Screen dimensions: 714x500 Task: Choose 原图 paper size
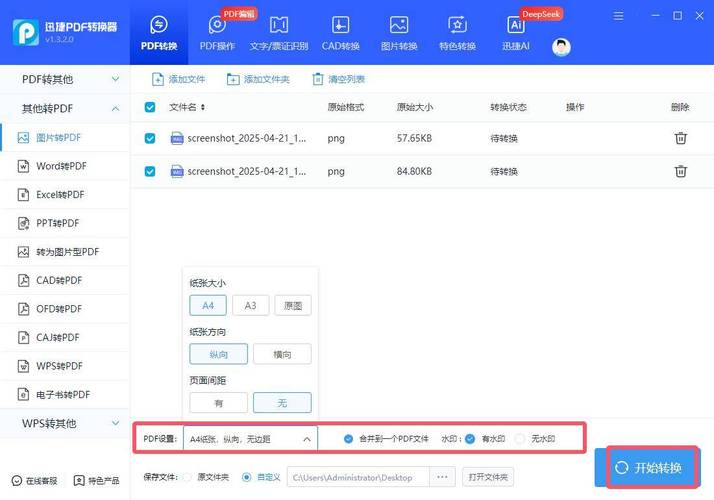pyautogui.click(x=293, y=305)
